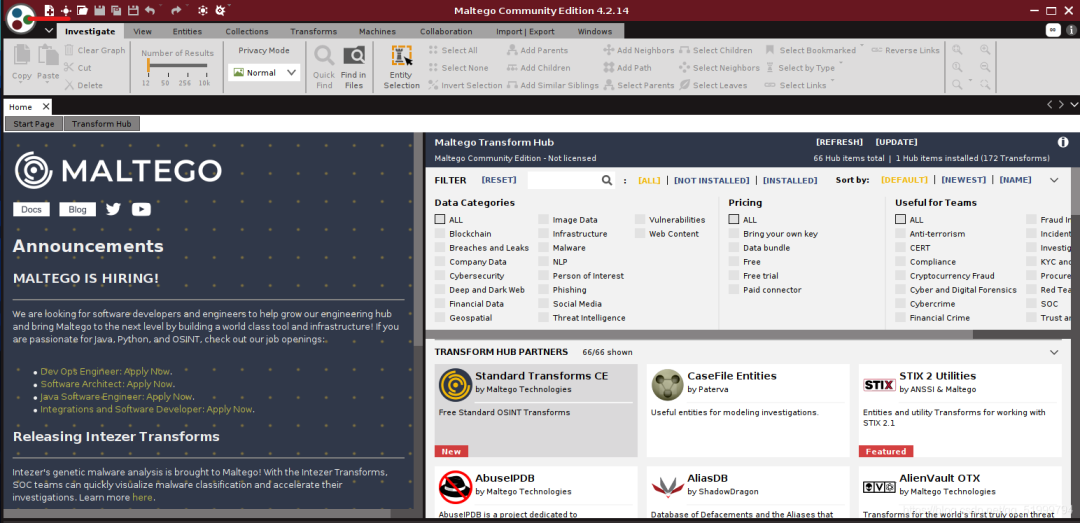
Task: Click the undo arrow icon
Action: click(x=150, y=10)
